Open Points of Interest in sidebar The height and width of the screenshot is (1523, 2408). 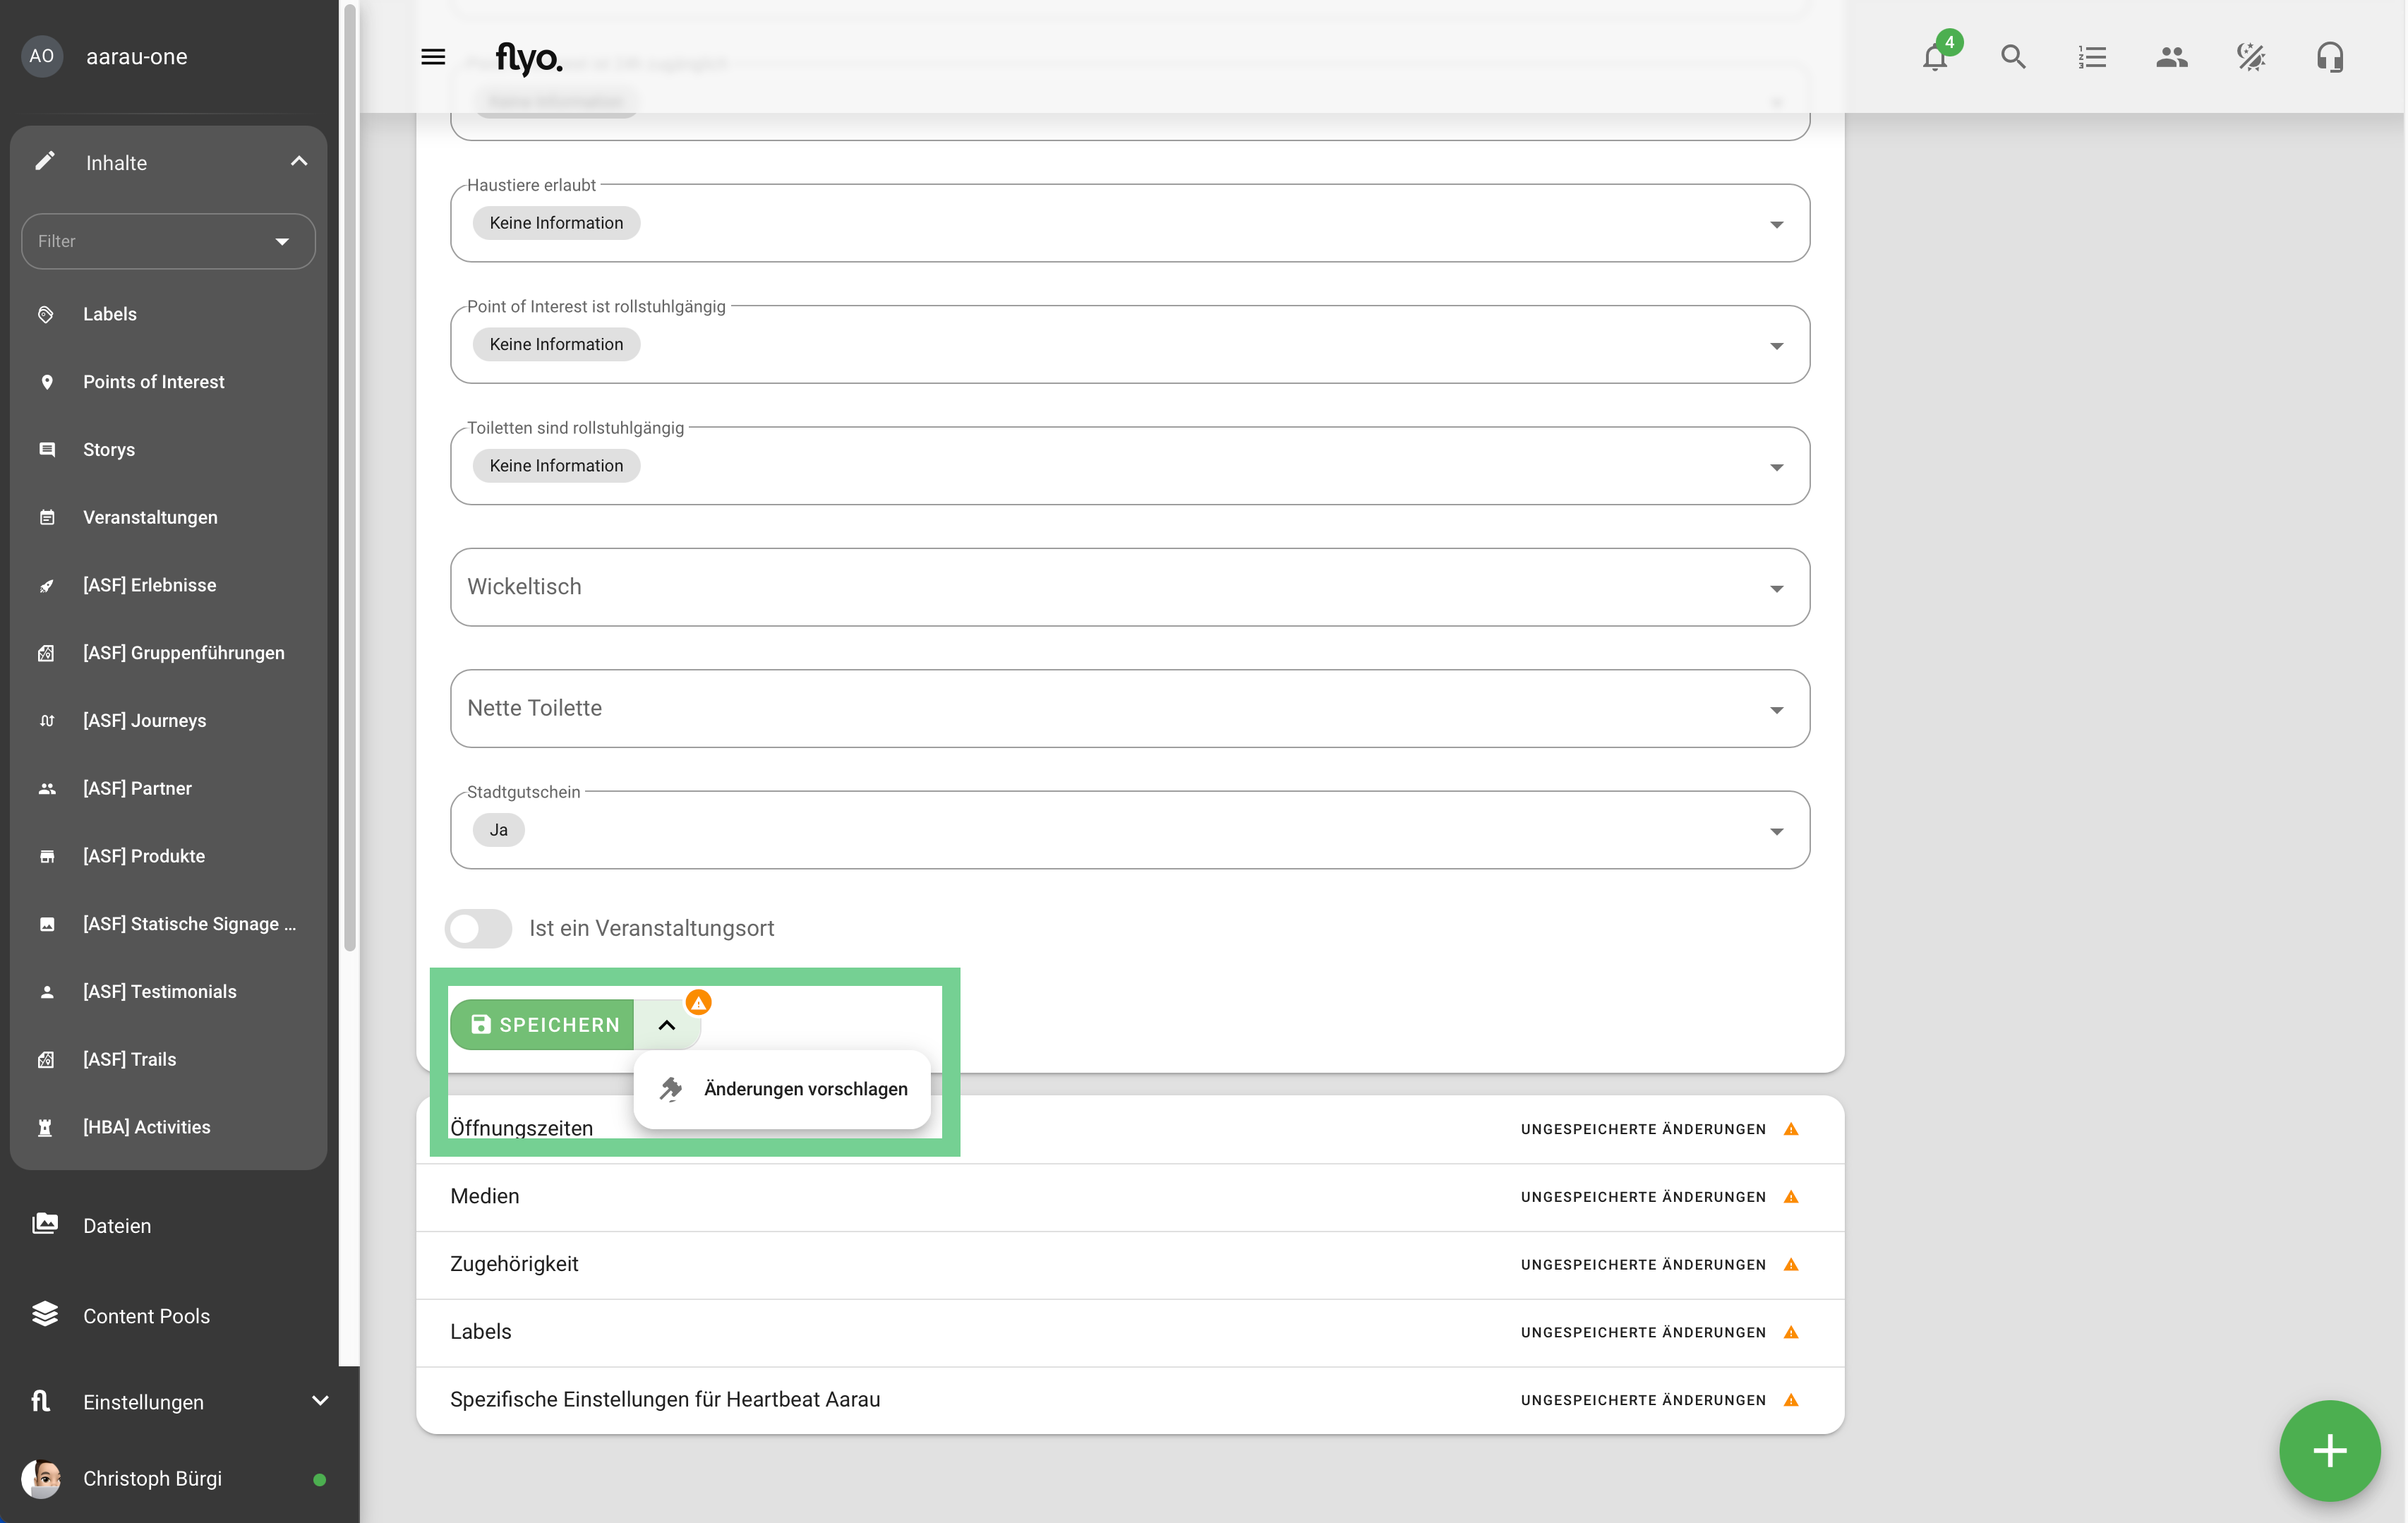pos(153,382)
